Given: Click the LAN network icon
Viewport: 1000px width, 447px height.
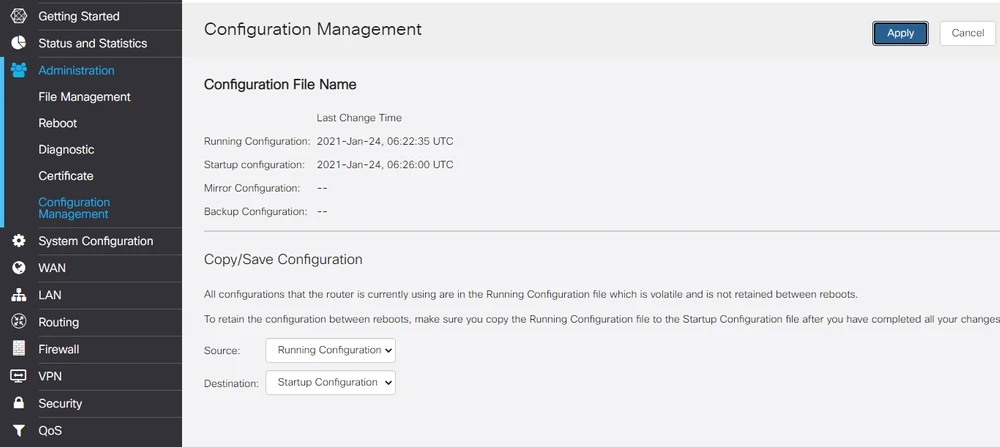Looking at the screenshot, I should point(18,295).
